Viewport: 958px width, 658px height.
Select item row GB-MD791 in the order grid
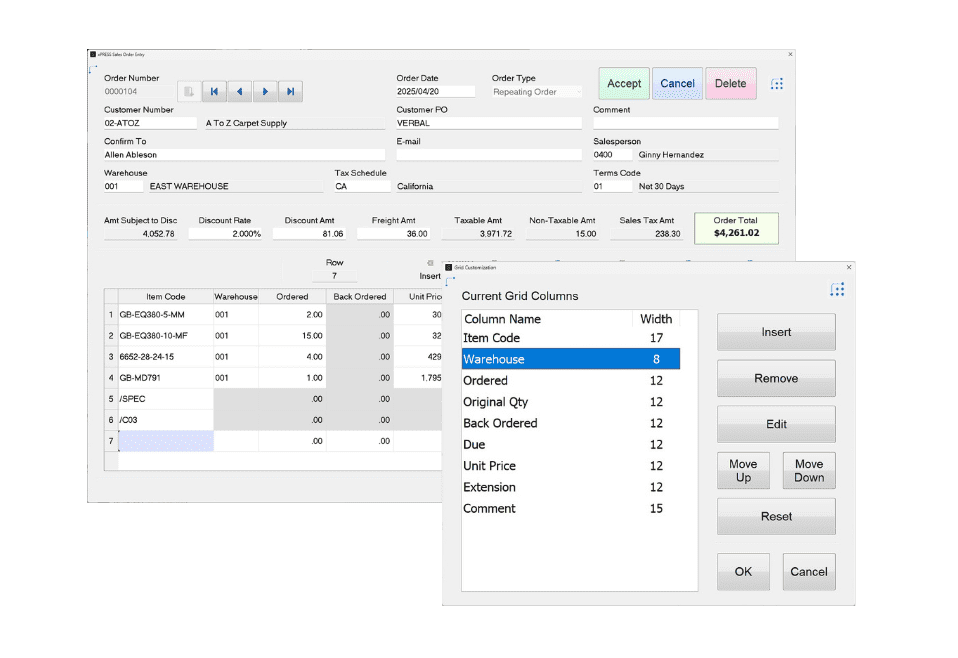[x=165, y=378]
